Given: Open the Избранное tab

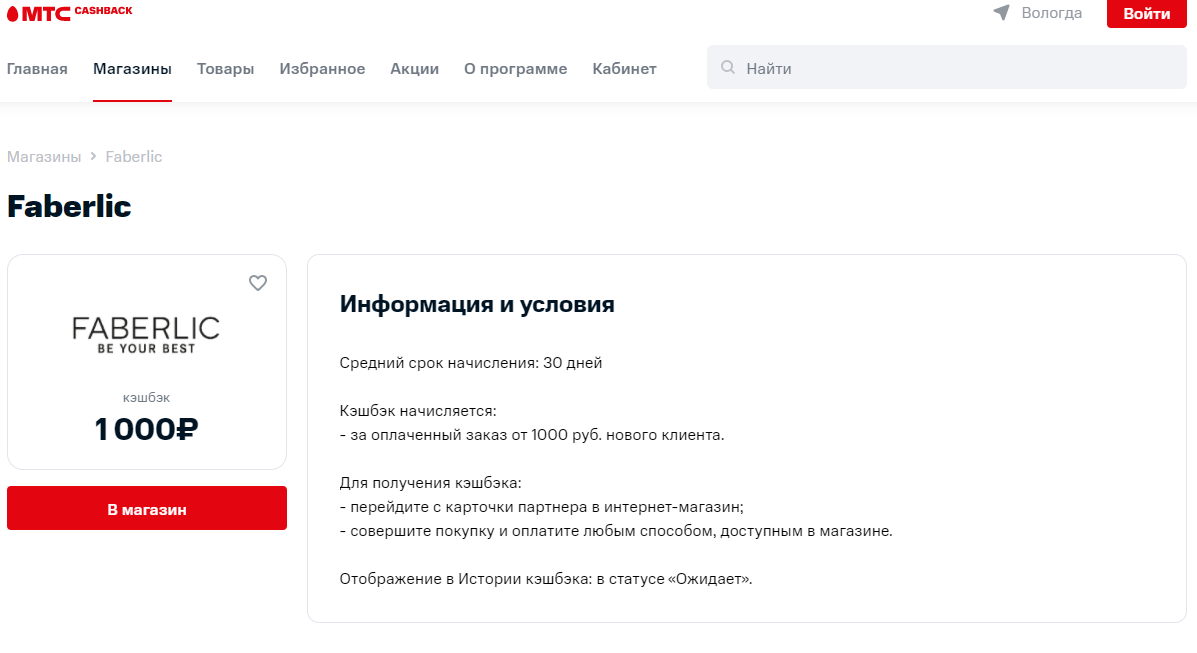Looking at the screenshot, I should pos(322,69).
